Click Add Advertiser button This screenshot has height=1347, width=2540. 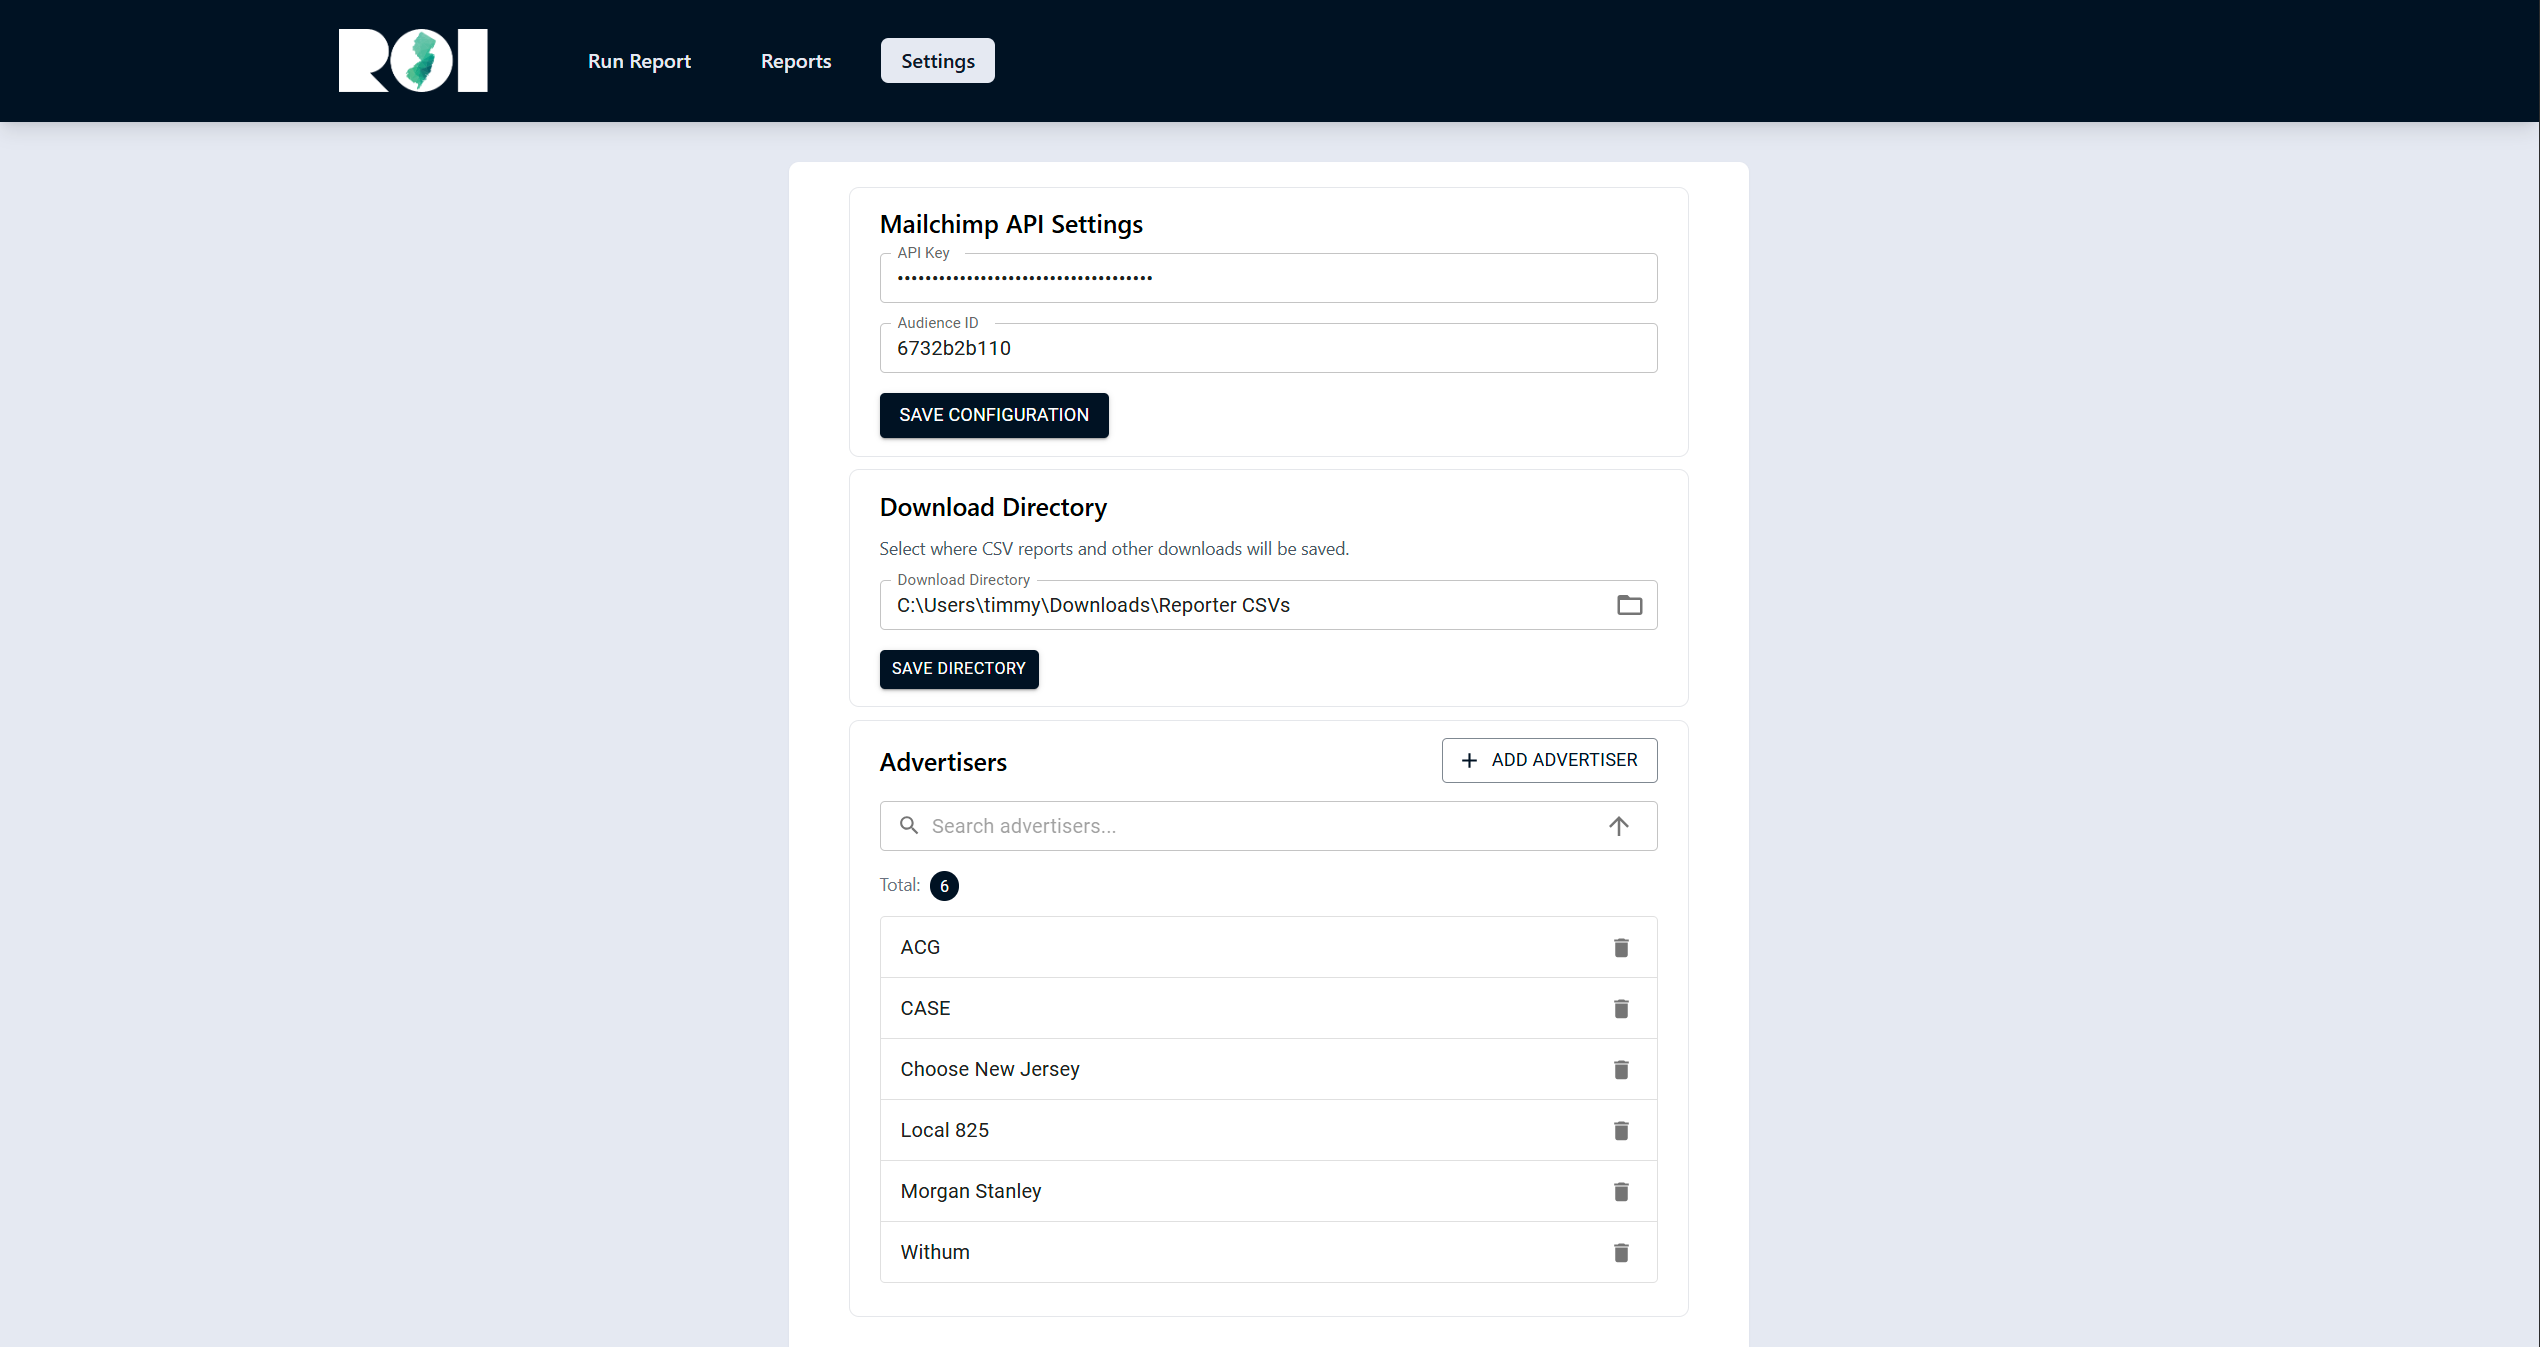[x=1549, y=760]
